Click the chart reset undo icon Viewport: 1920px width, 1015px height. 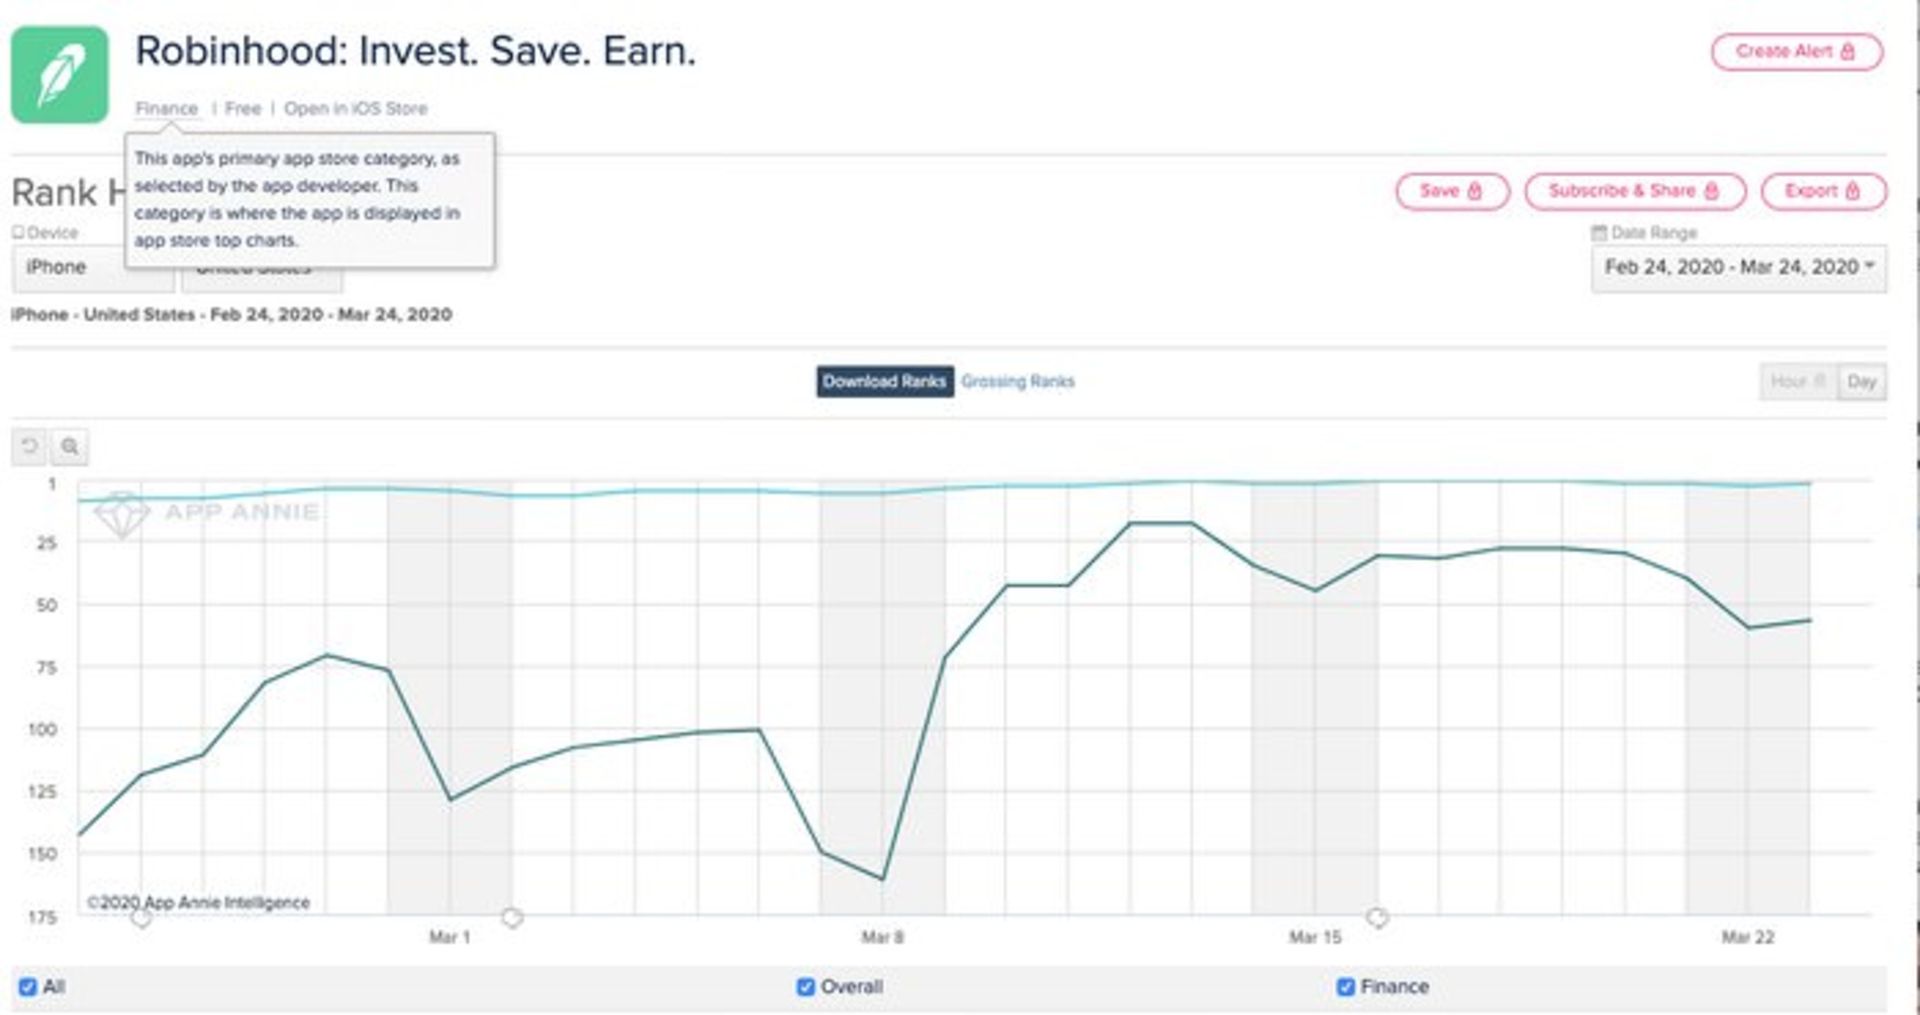(30, 446)
